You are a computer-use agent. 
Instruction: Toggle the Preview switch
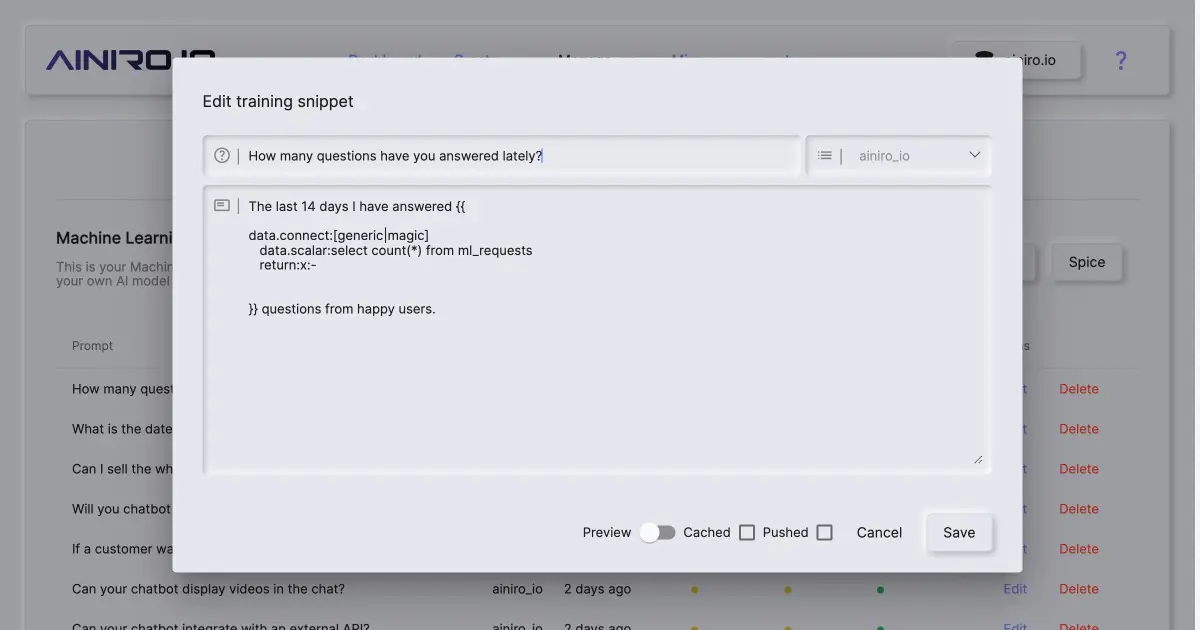click(x=658, y=533)
